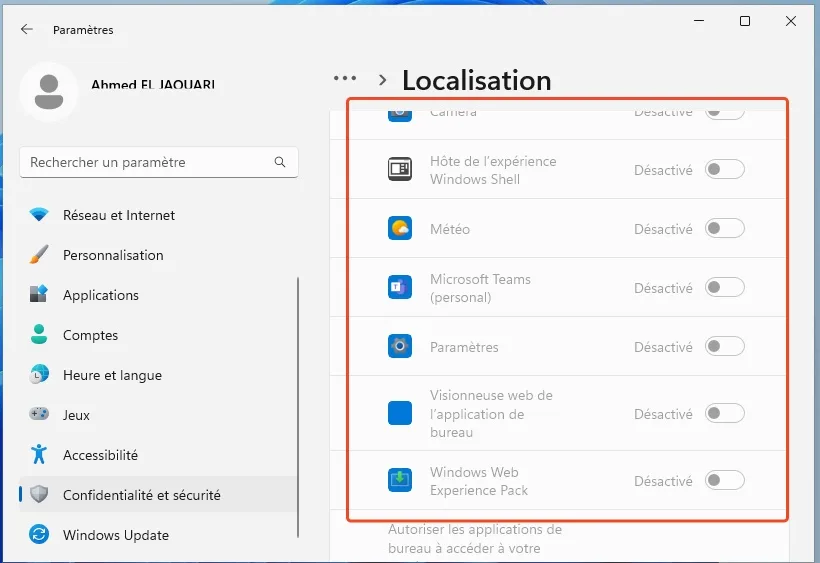This screenshot has height=563, width=820.
Task: Click the Réseau et Internet Wi-Fi icon
Action: pos(39,214)
